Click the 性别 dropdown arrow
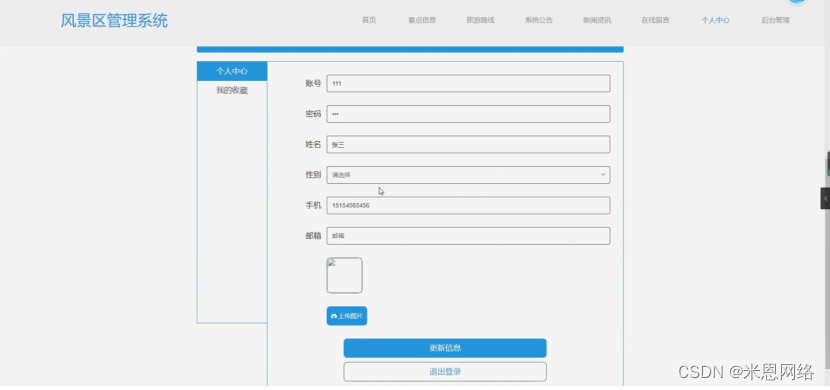The image size is (830, 390). point(602,175)
